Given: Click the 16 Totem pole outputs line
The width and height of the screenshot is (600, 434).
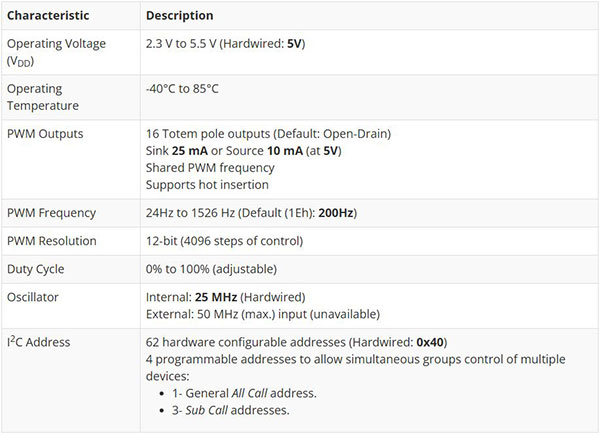Looking at the screenshot, I should (267, 133).
